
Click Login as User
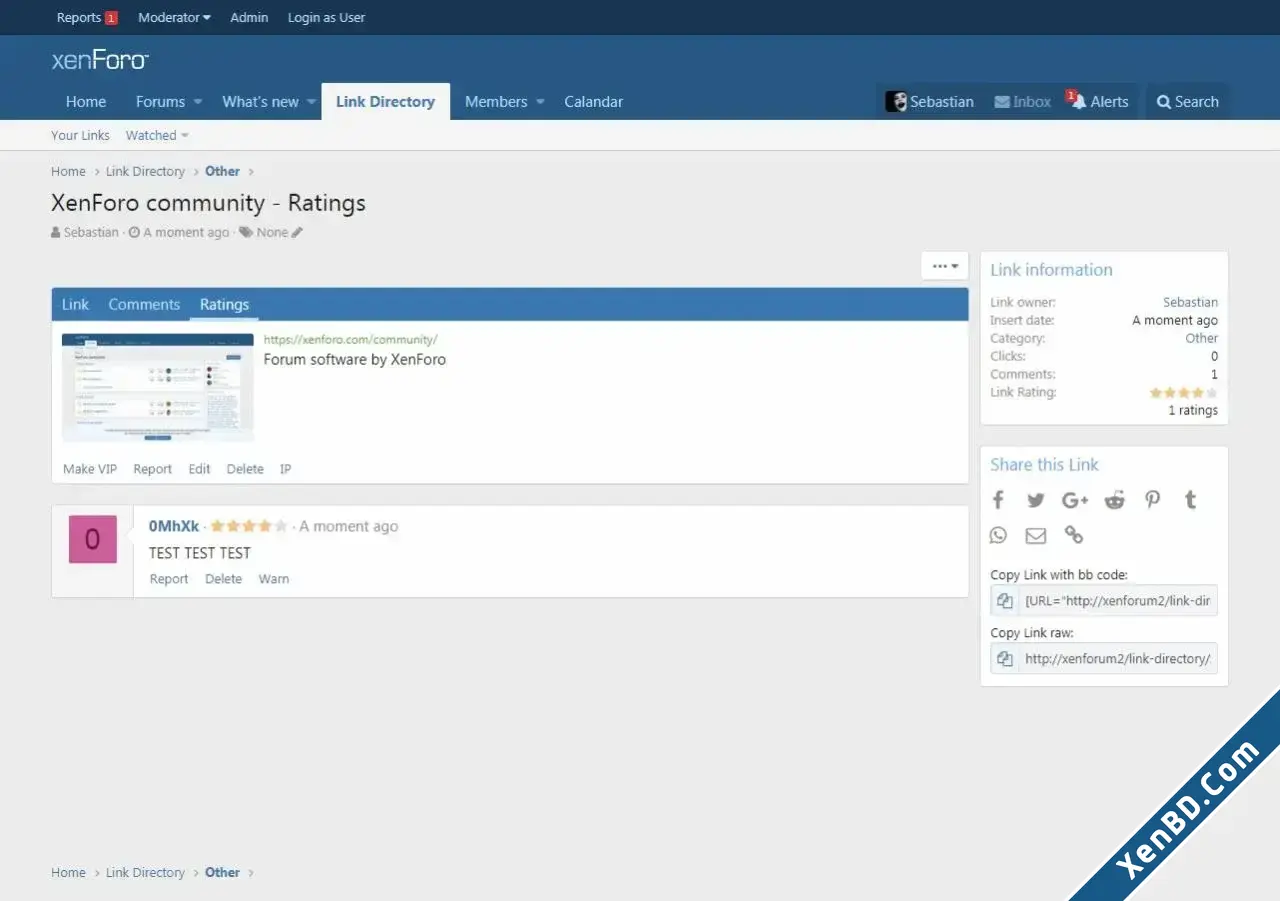[326, 17]
